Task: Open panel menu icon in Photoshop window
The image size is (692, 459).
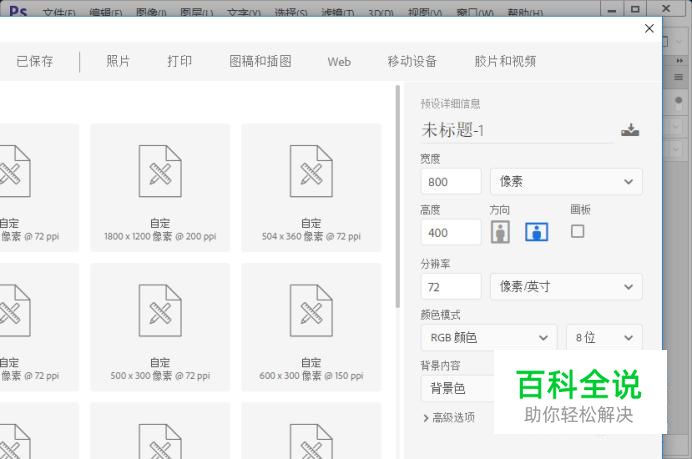Action: (x=679, y=77)
